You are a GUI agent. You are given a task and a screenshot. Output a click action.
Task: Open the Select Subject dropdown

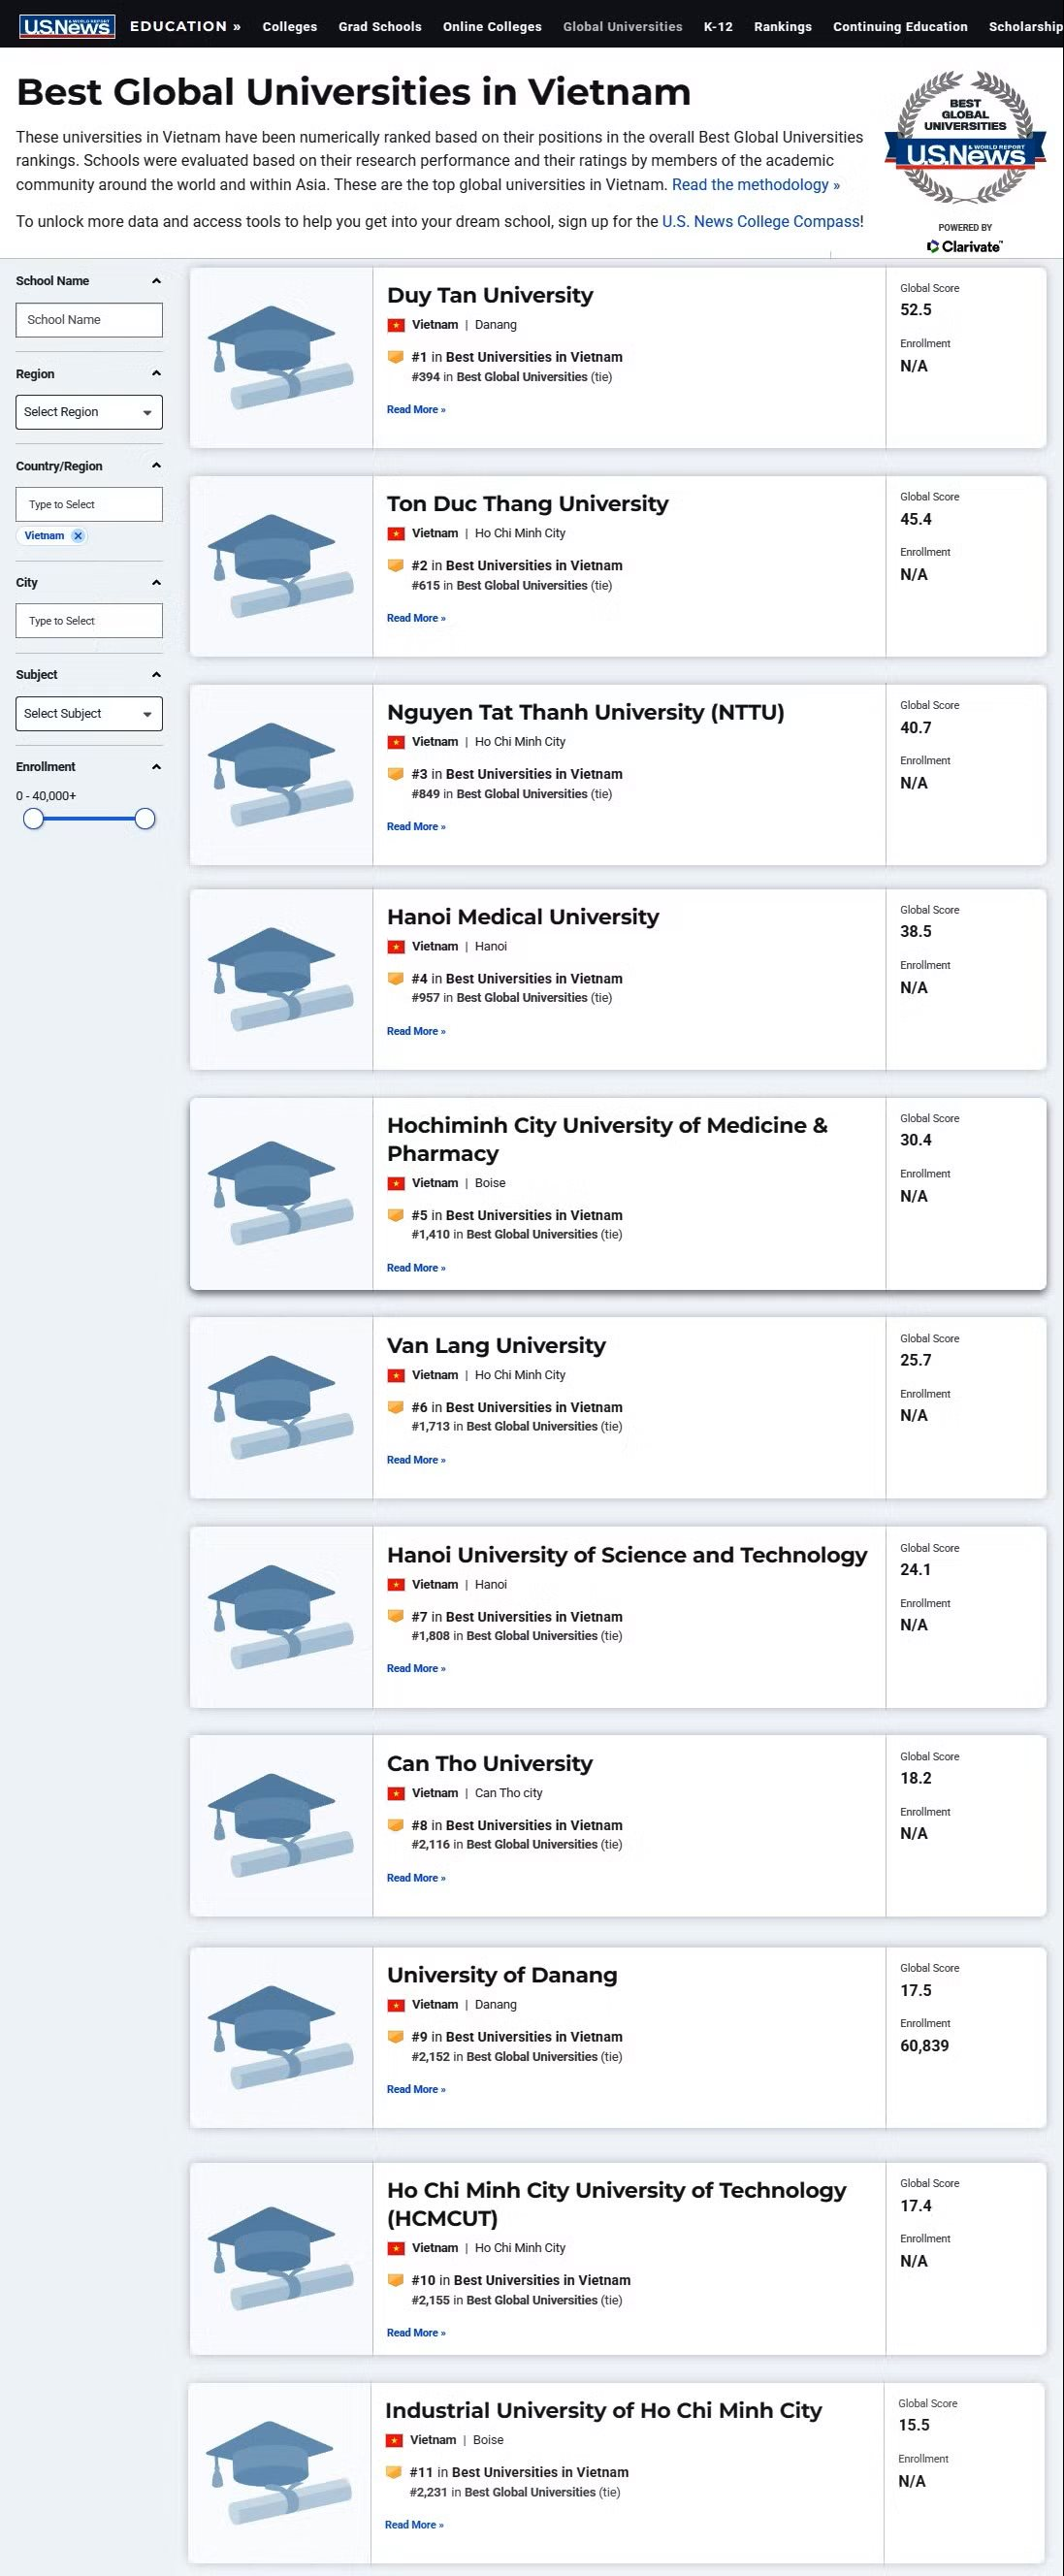[x=89, y=714]
